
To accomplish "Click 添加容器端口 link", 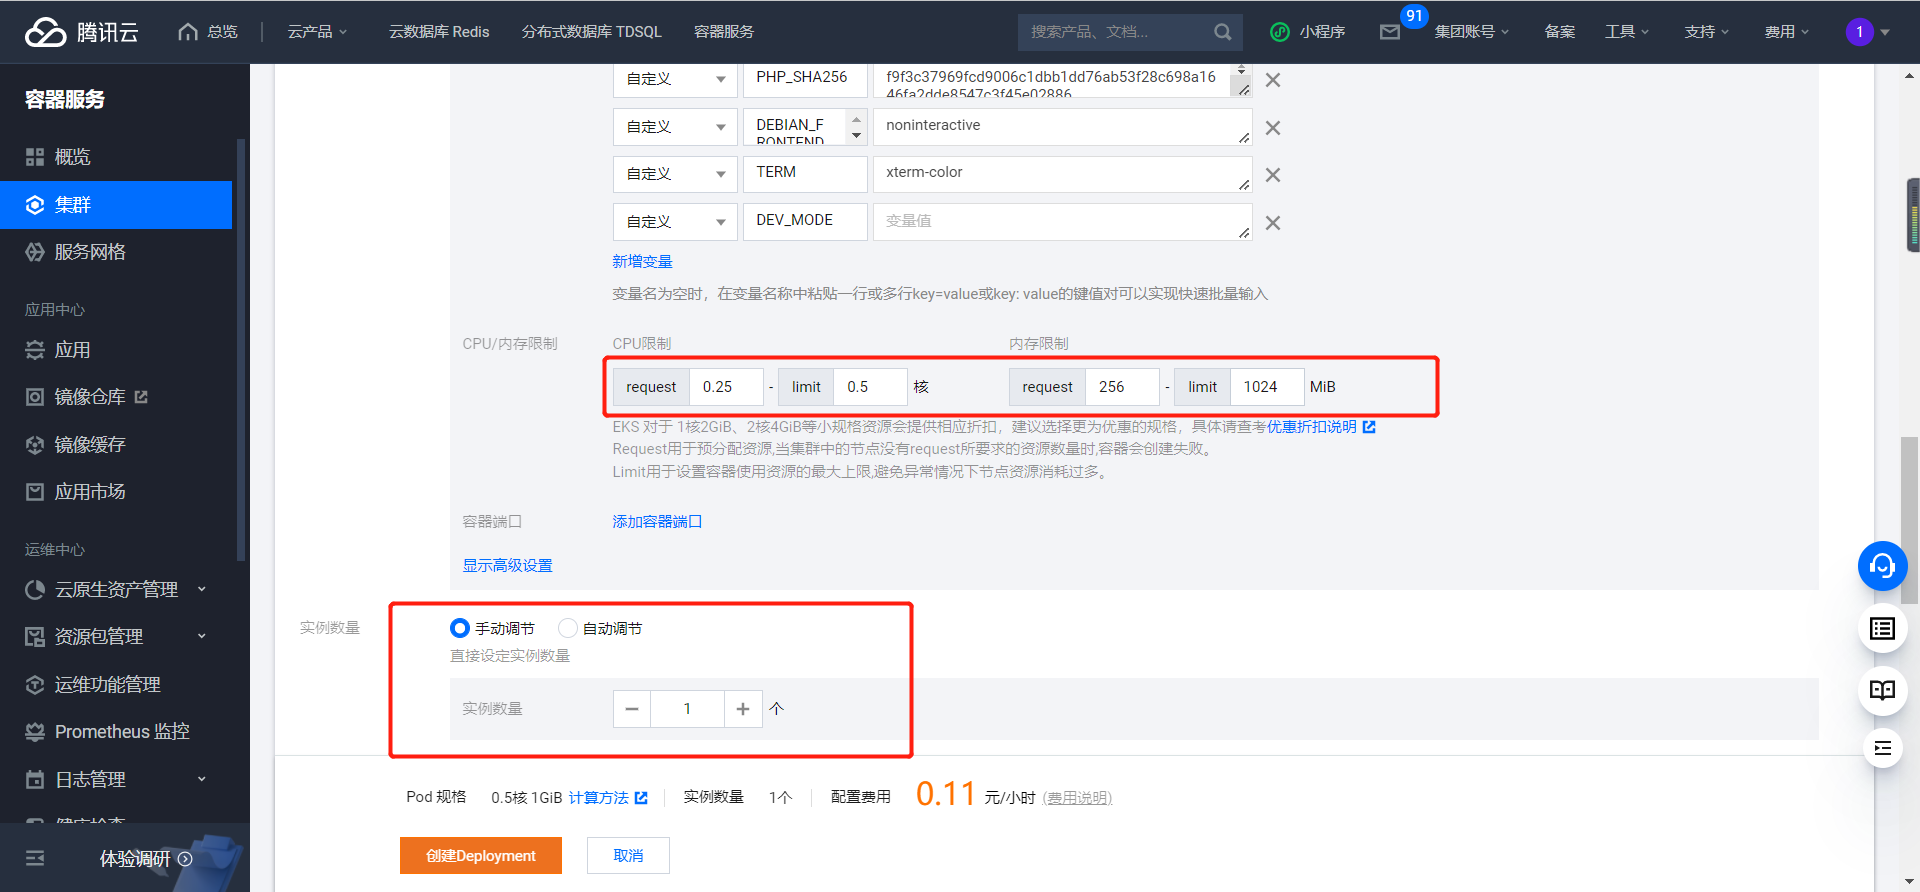I will (657, 522).
